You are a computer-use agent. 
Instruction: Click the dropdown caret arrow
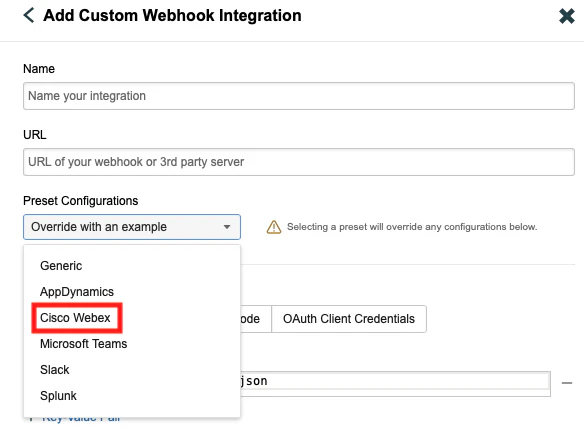point(227,227)
